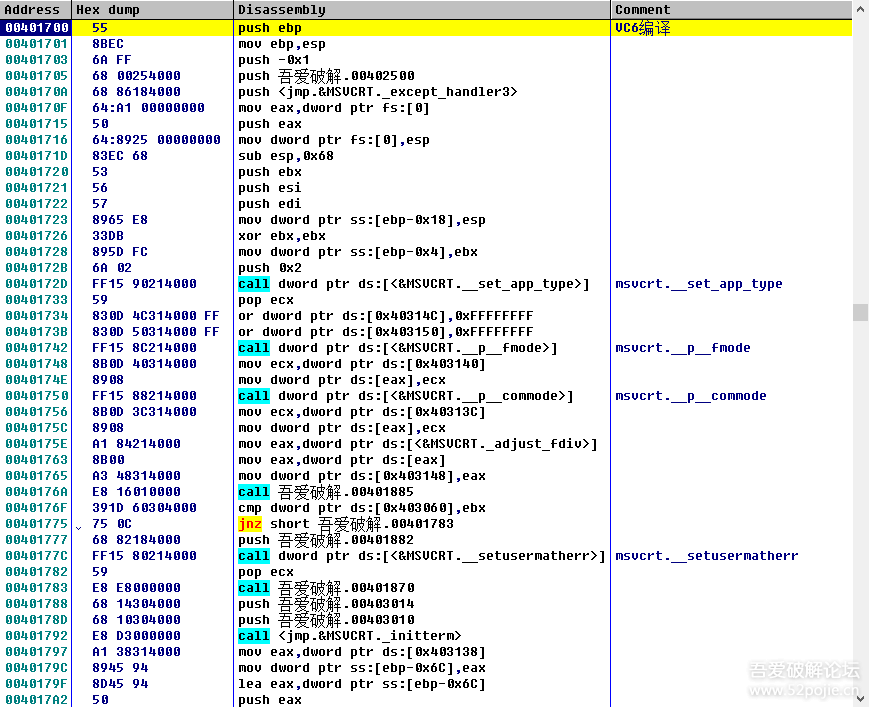Select push 吾爱破解.00401882 instruction

click(x=326, y=541)
